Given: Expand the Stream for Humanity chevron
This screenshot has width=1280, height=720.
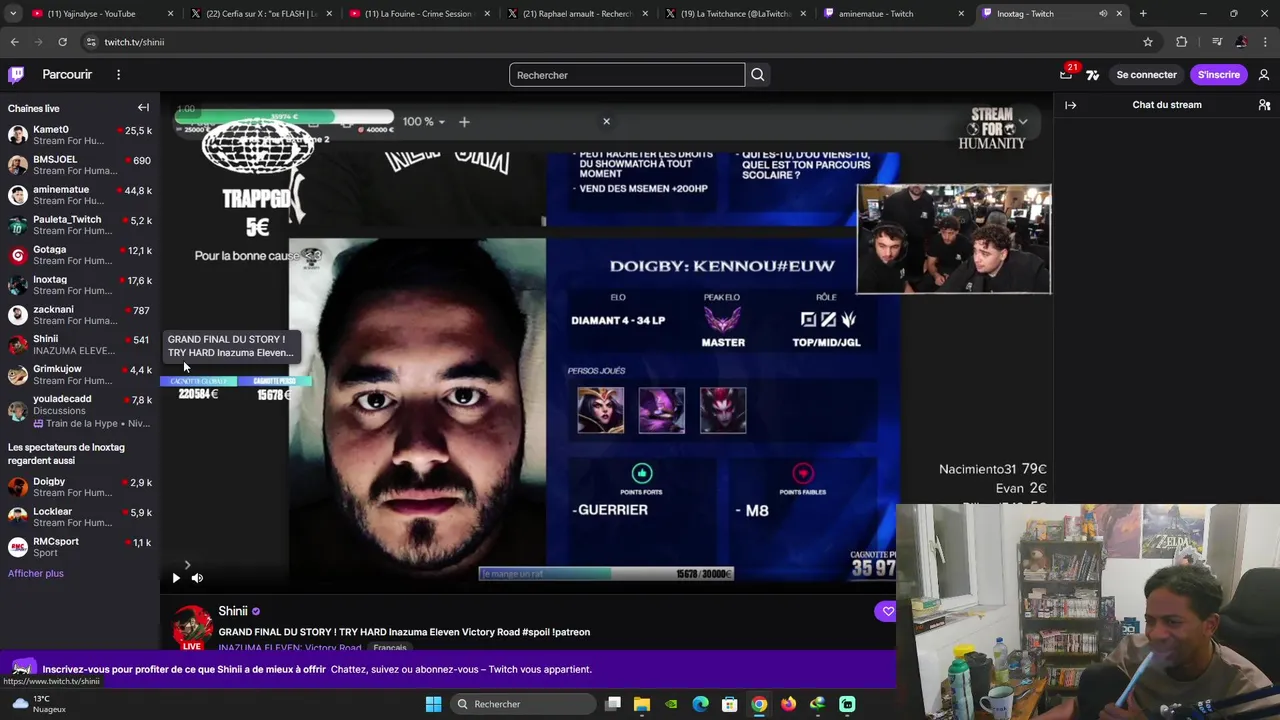Looking at the screenshot, I should coord(1023,122).
